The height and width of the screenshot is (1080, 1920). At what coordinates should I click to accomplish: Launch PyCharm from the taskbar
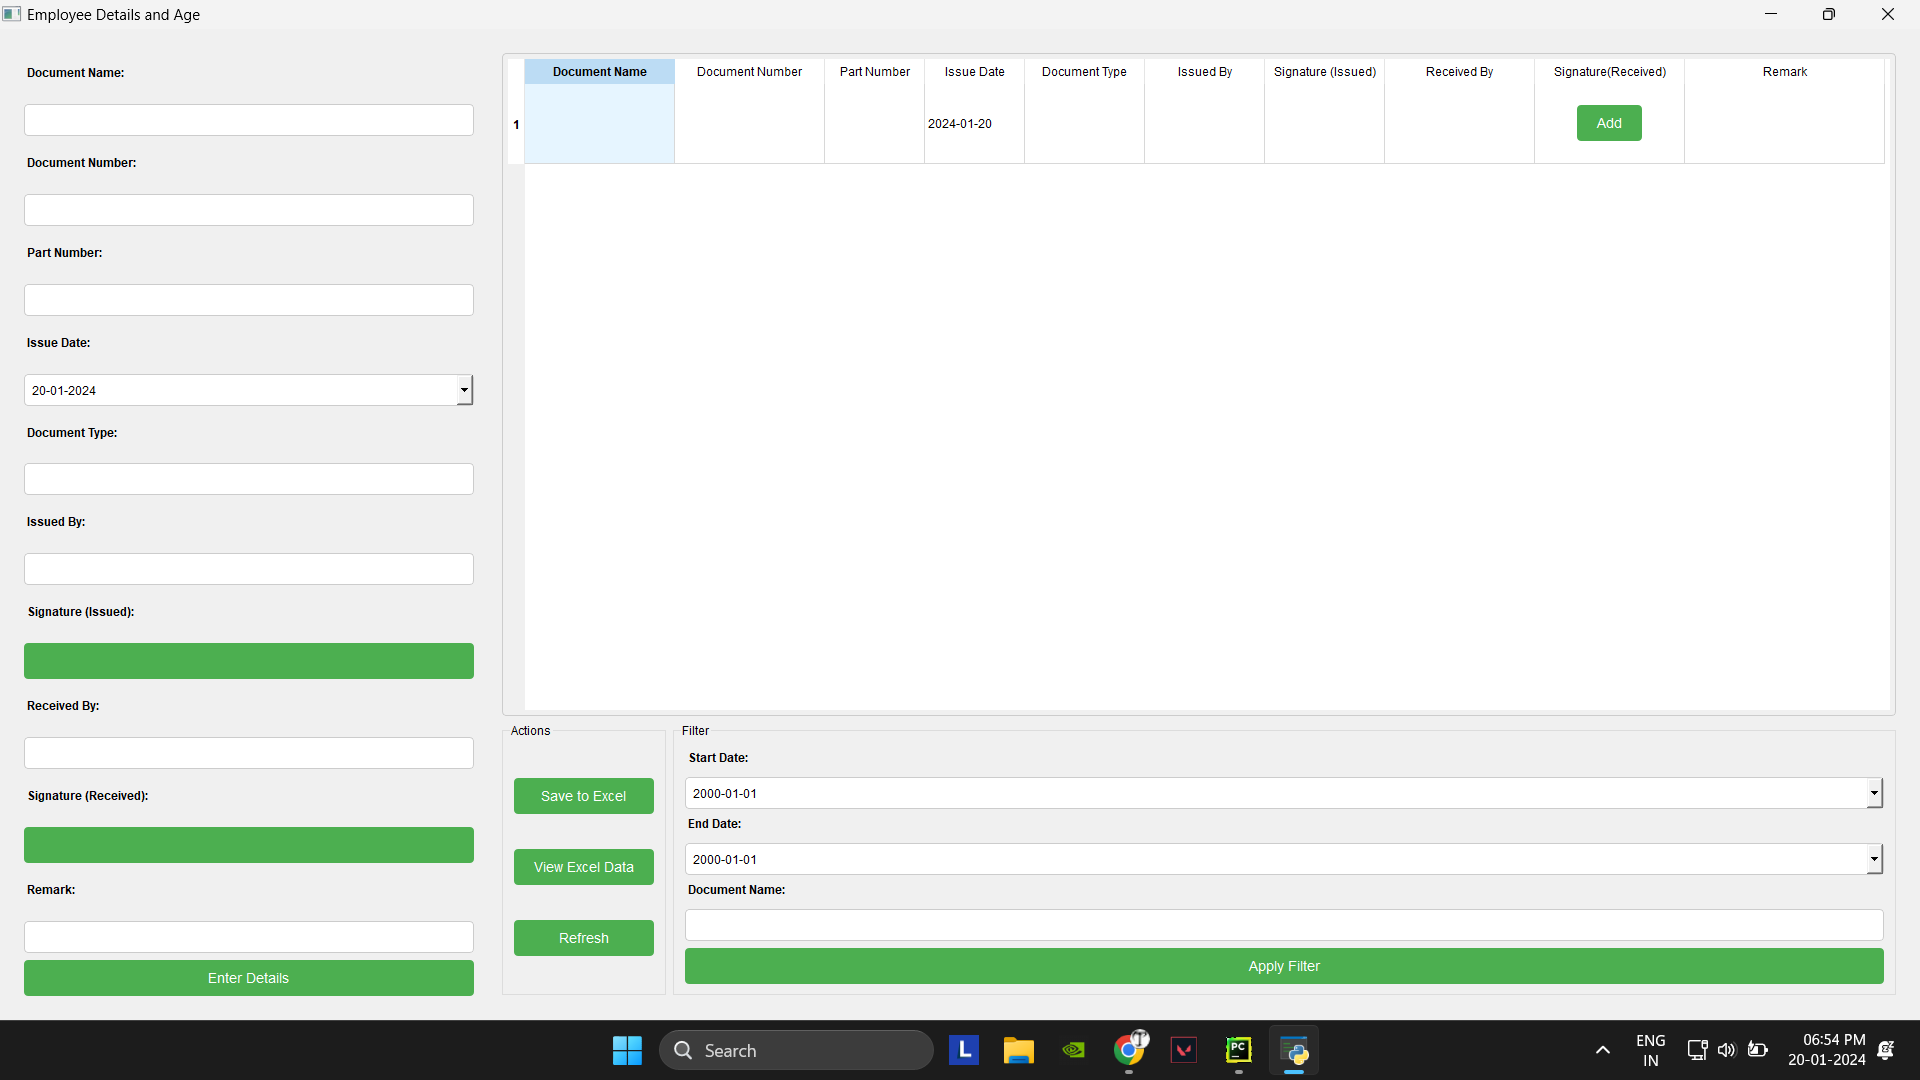tap(1238, 1050)
